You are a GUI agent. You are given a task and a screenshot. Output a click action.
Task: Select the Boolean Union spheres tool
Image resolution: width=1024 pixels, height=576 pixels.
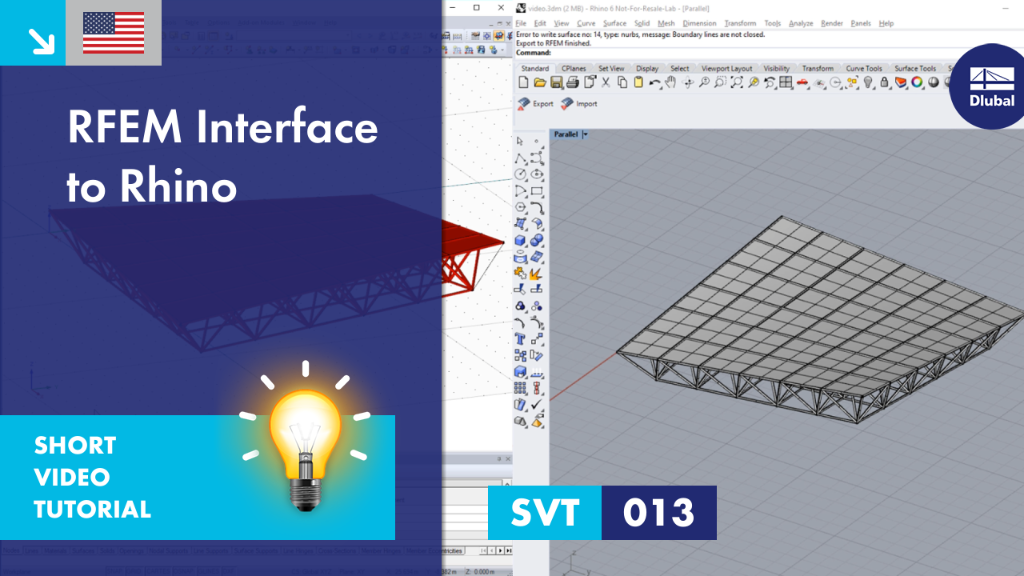click(x=537, y=240)
